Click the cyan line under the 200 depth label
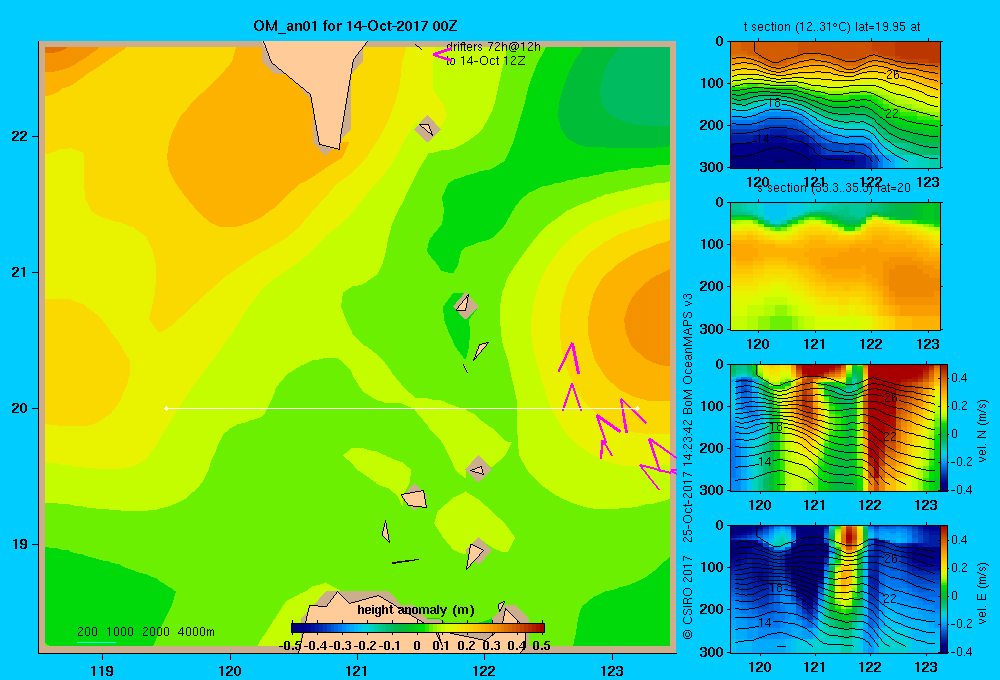 (96, 642)
